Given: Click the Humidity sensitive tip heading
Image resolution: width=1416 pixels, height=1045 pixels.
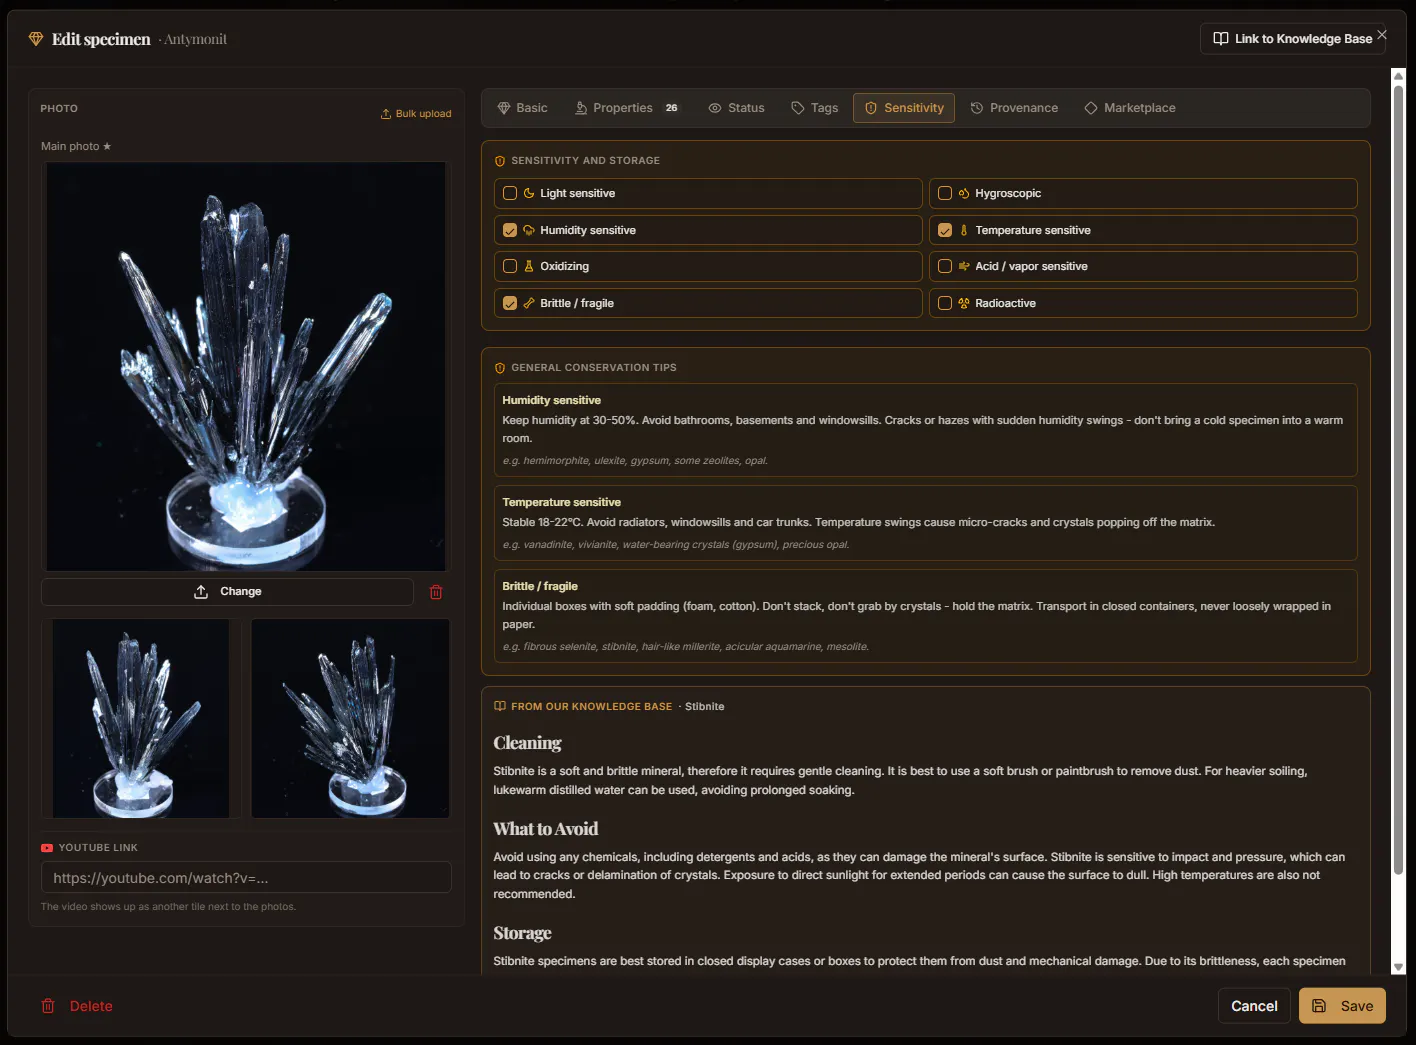Looking at the screenshot, I should tap(551, 400).
